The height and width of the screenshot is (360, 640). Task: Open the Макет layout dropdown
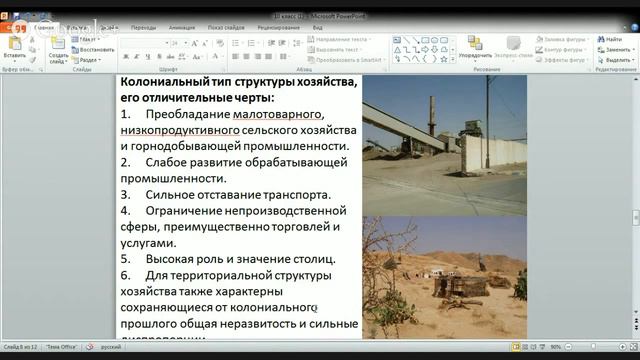click(86, 40)
